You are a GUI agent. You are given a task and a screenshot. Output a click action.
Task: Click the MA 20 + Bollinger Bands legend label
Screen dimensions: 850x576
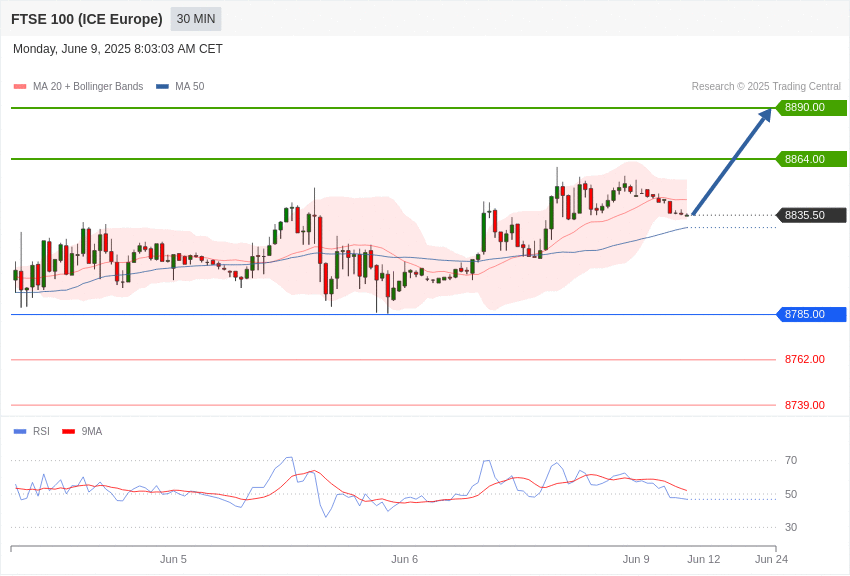pos(88,86)
